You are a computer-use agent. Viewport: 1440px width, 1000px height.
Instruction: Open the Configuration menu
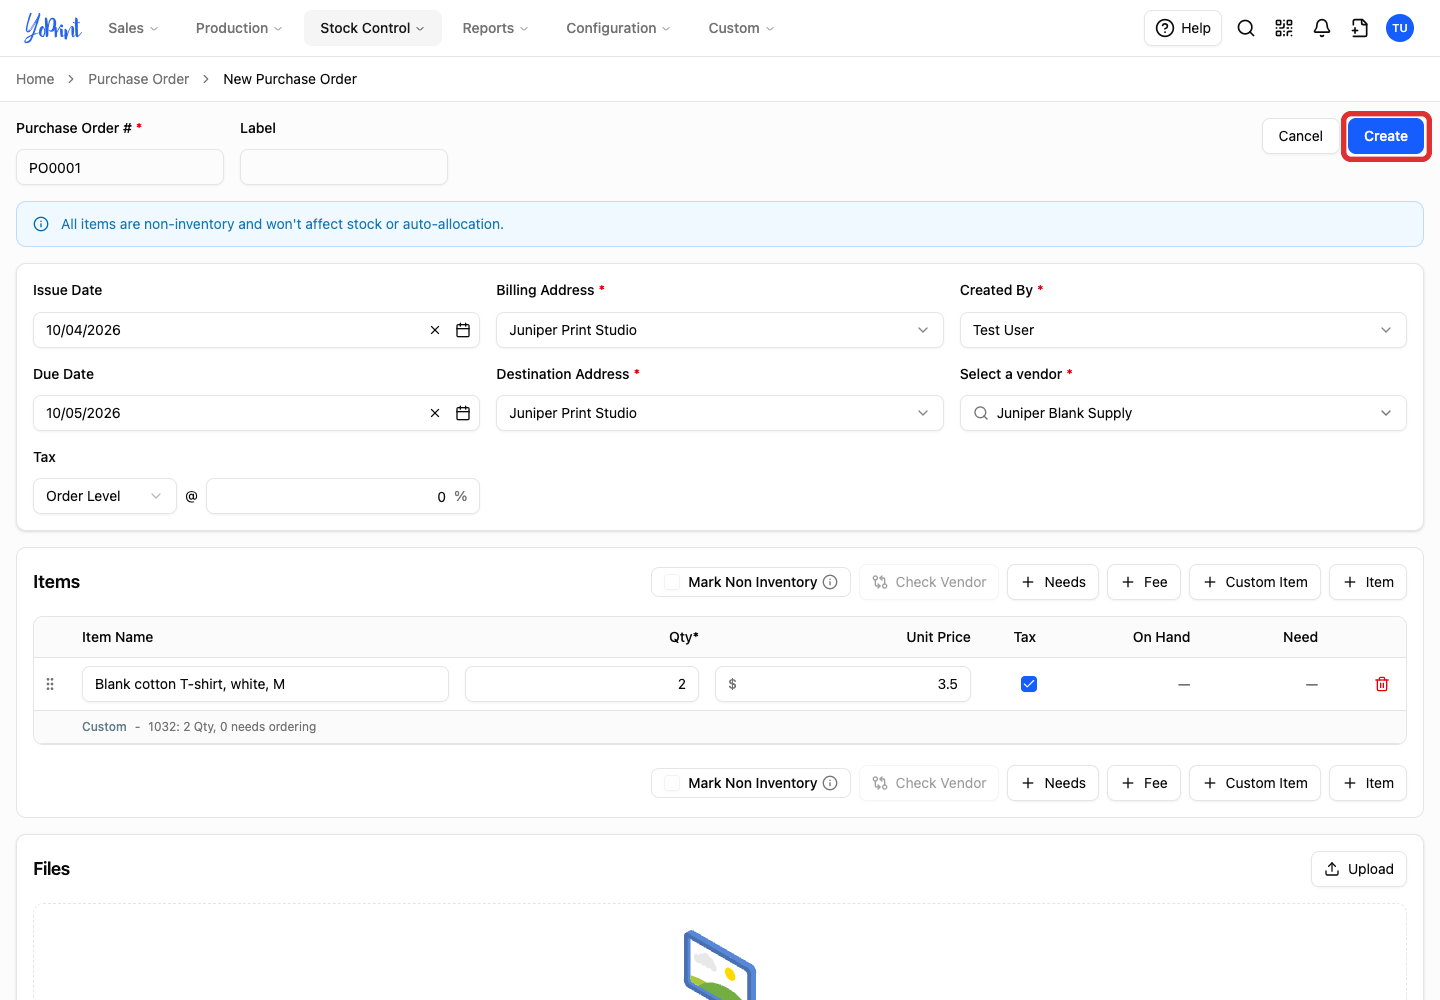coord(619,28)
